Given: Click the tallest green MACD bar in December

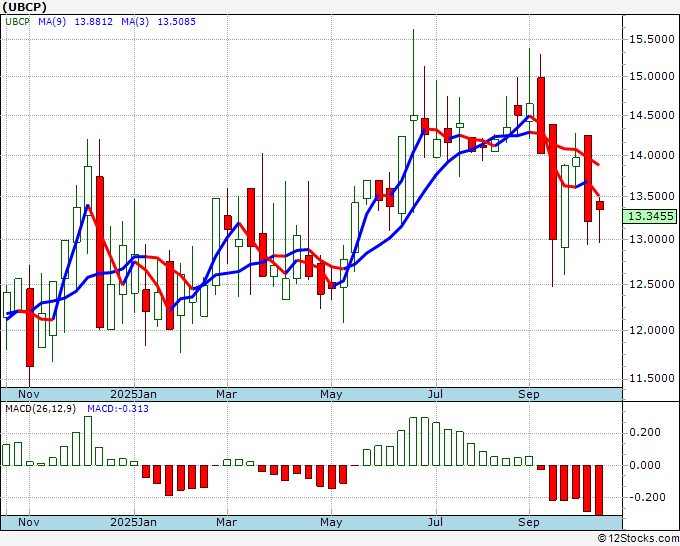Looking at the screenshot, I should point(88,441).
